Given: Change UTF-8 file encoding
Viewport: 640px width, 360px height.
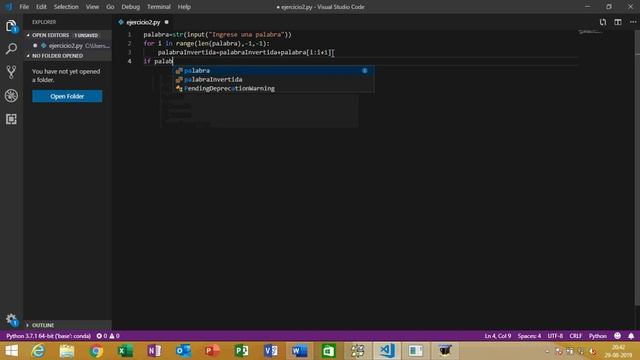Looking at the screenshot, I should click(555, 336).
